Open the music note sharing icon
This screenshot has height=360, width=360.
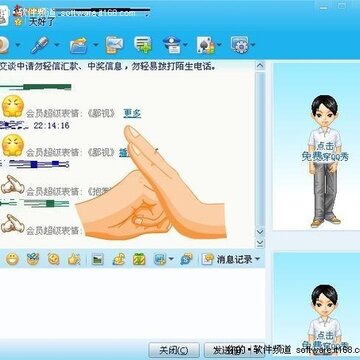pos(118,259)
